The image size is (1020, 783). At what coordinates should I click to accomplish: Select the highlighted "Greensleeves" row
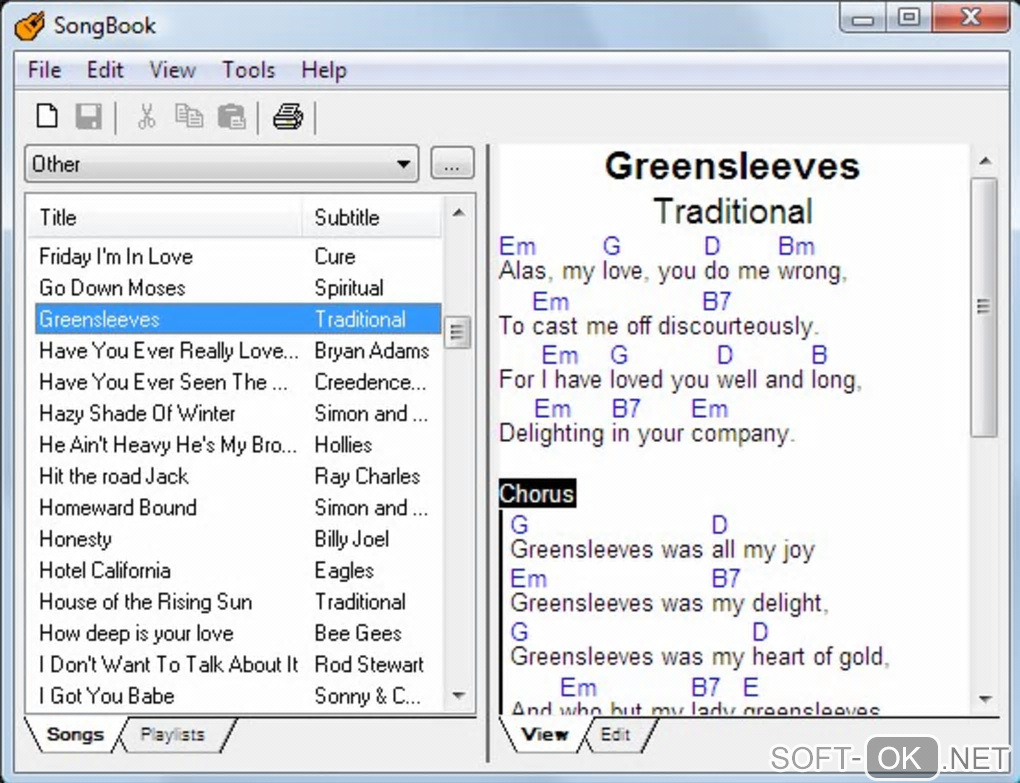tap(238, 319)
